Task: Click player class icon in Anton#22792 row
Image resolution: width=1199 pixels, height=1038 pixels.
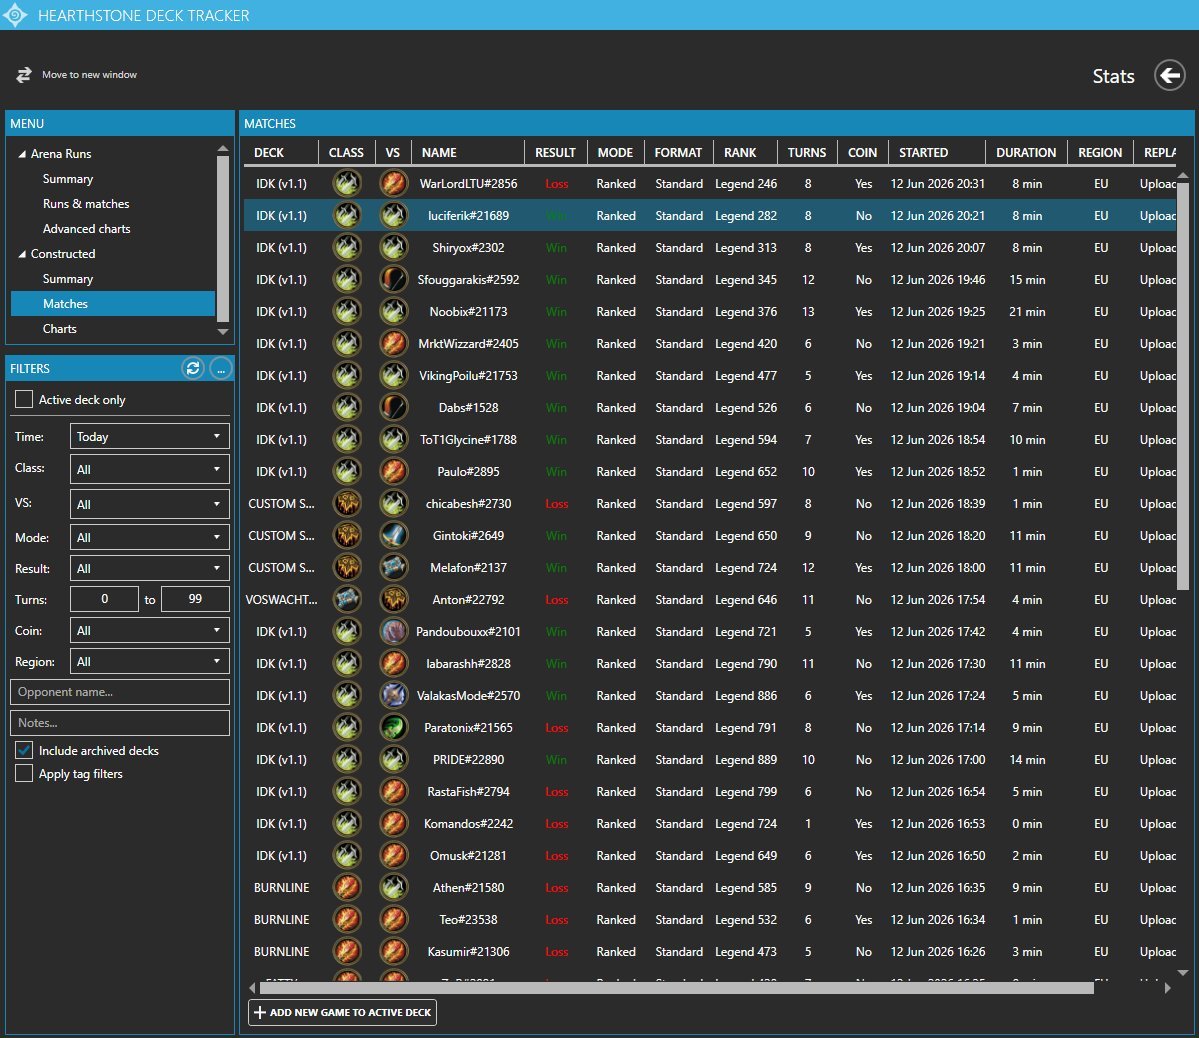Action: (x=347, y=600)
